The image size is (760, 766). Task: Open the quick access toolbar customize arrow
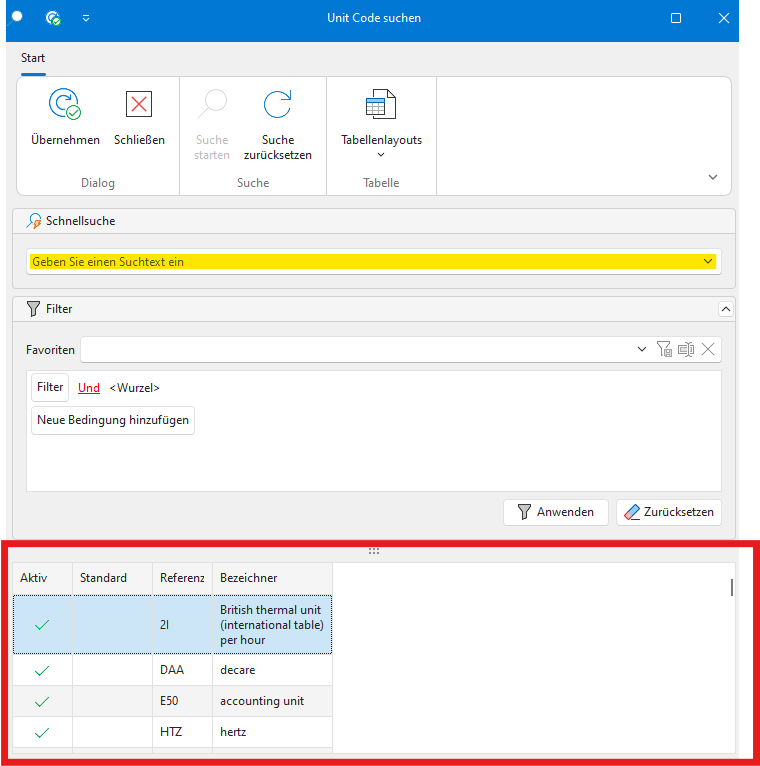pyautogui.click(x=85, y=18)
